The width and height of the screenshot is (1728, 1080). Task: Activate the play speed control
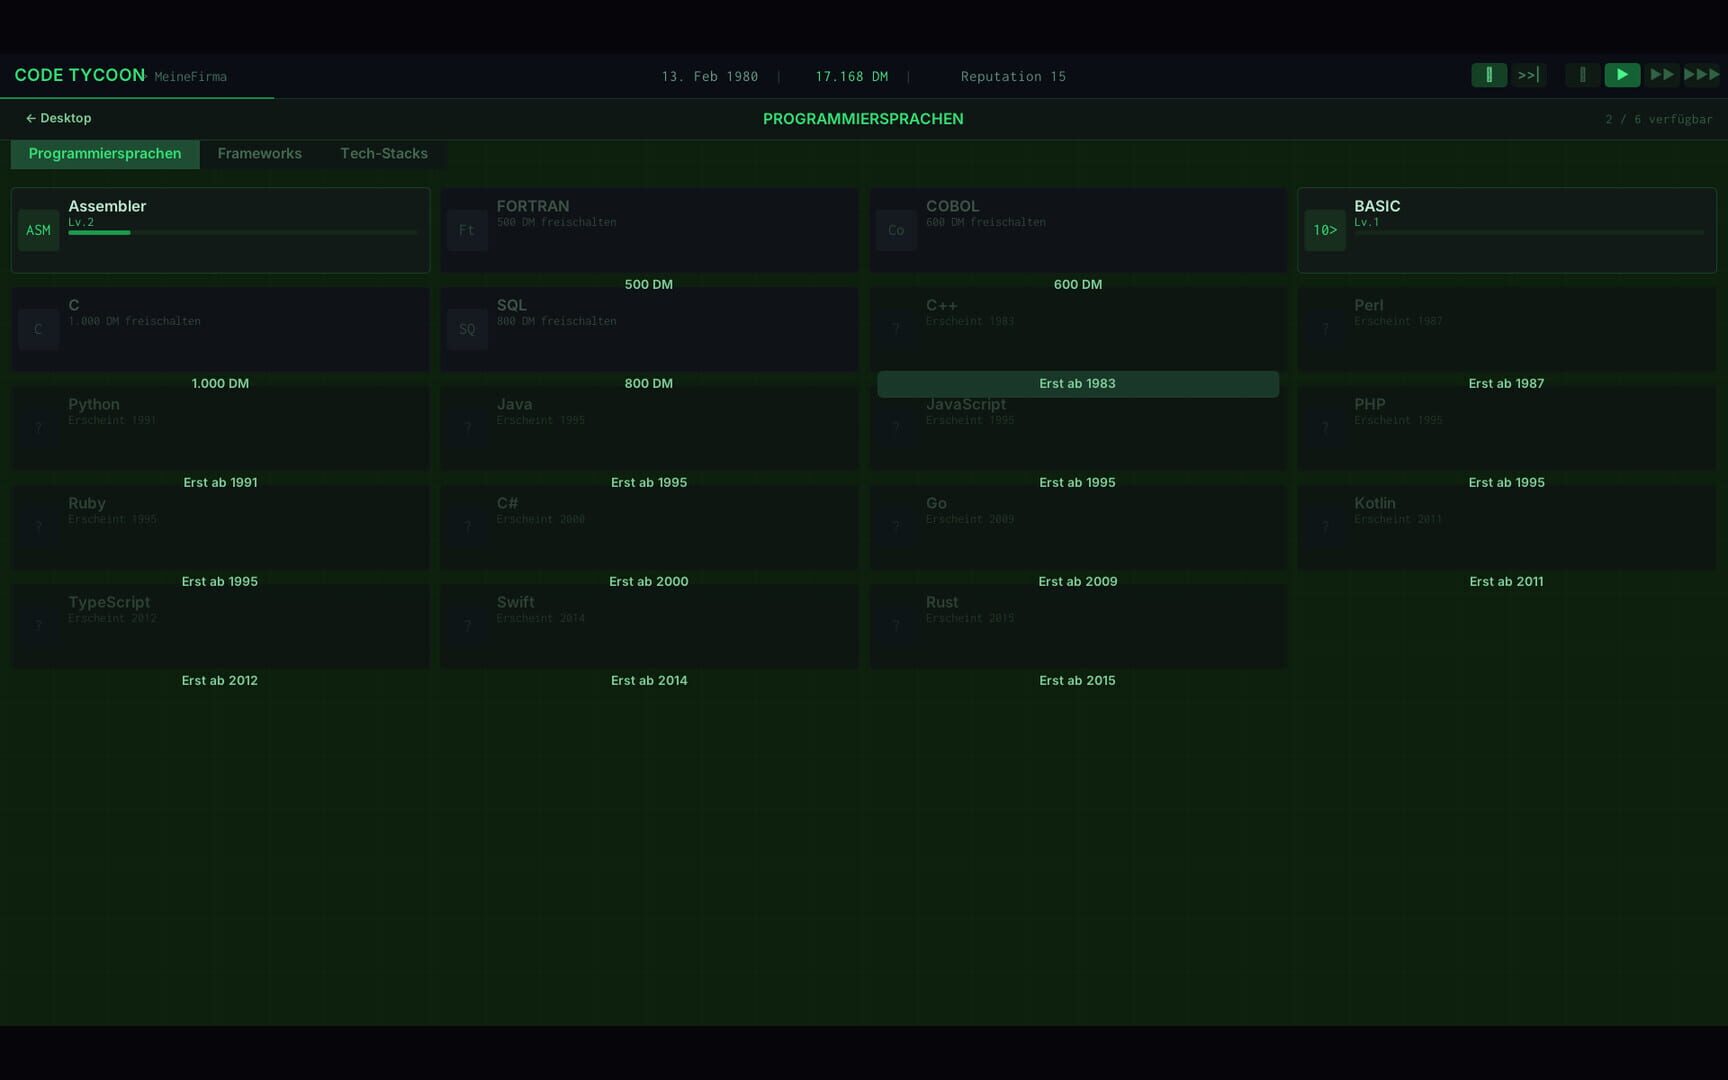point(1622,75)
